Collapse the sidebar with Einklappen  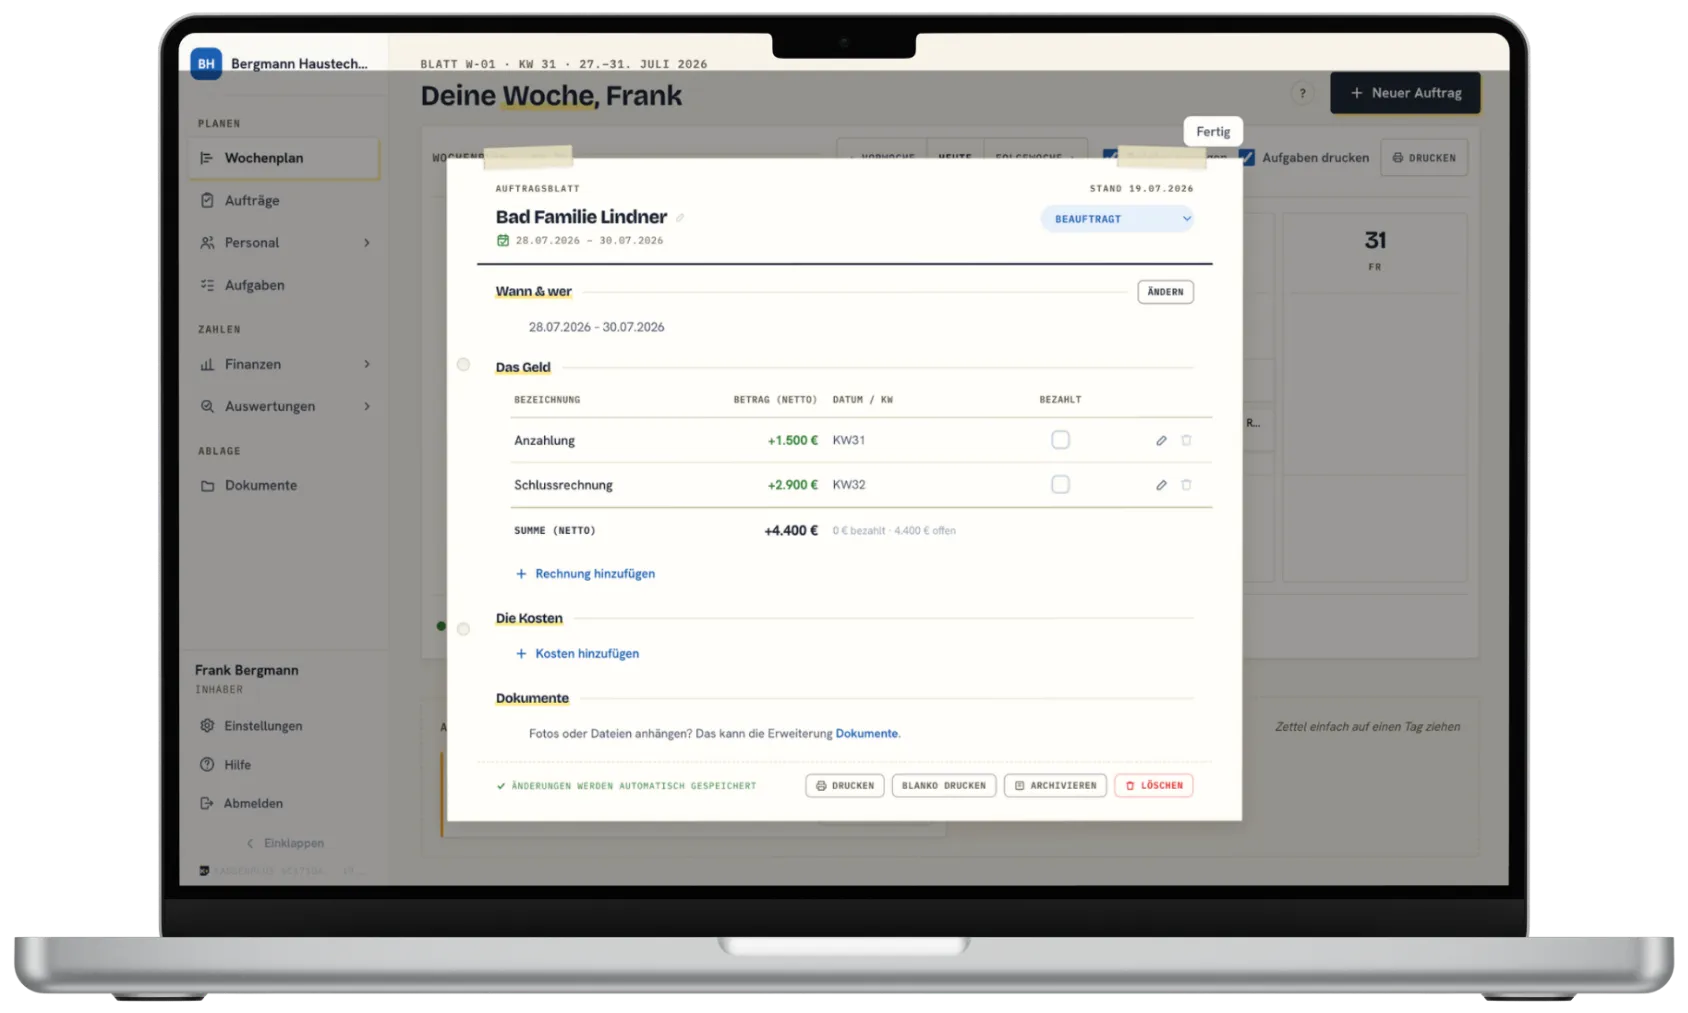(x=285, y=843)
